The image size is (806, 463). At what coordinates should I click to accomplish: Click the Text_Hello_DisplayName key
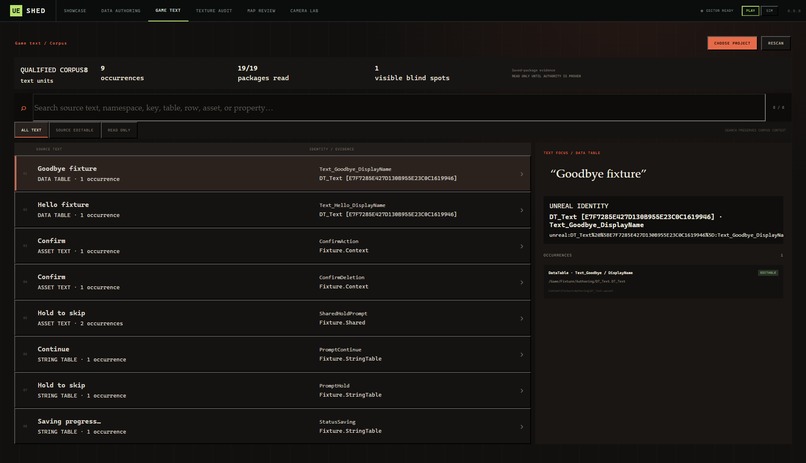tap(352, 205)
